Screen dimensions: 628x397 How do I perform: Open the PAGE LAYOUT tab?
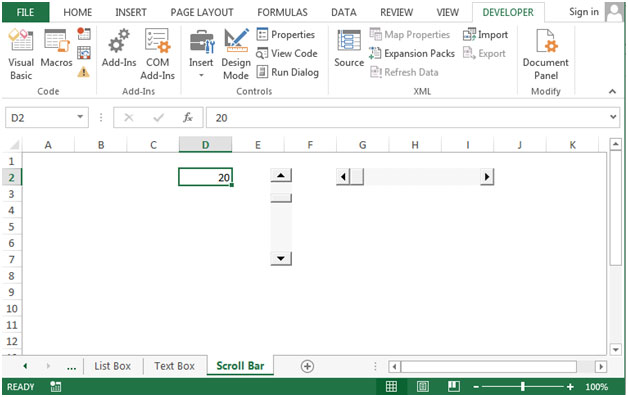pyautogui.click(x=202, y=12)
